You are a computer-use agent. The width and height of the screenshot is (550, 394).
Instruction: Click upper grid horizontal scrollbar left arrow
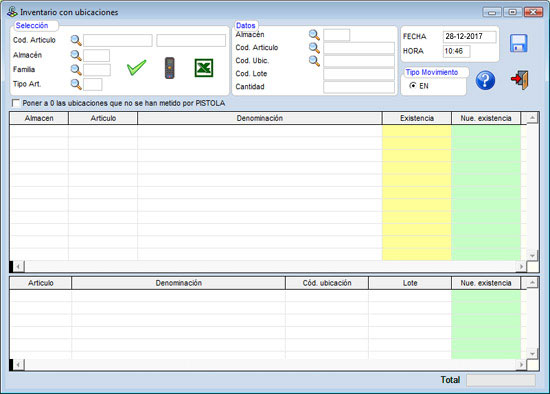19,267
